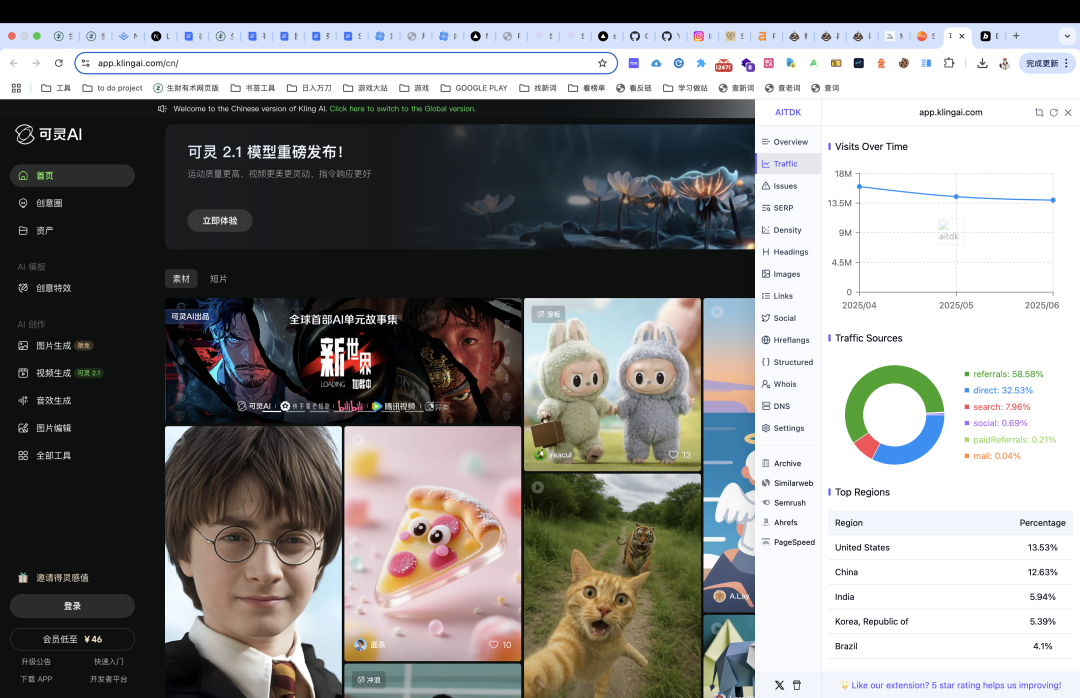Bookmark page with the star icon
The image size is (1080, 698).
click(603, 63)
